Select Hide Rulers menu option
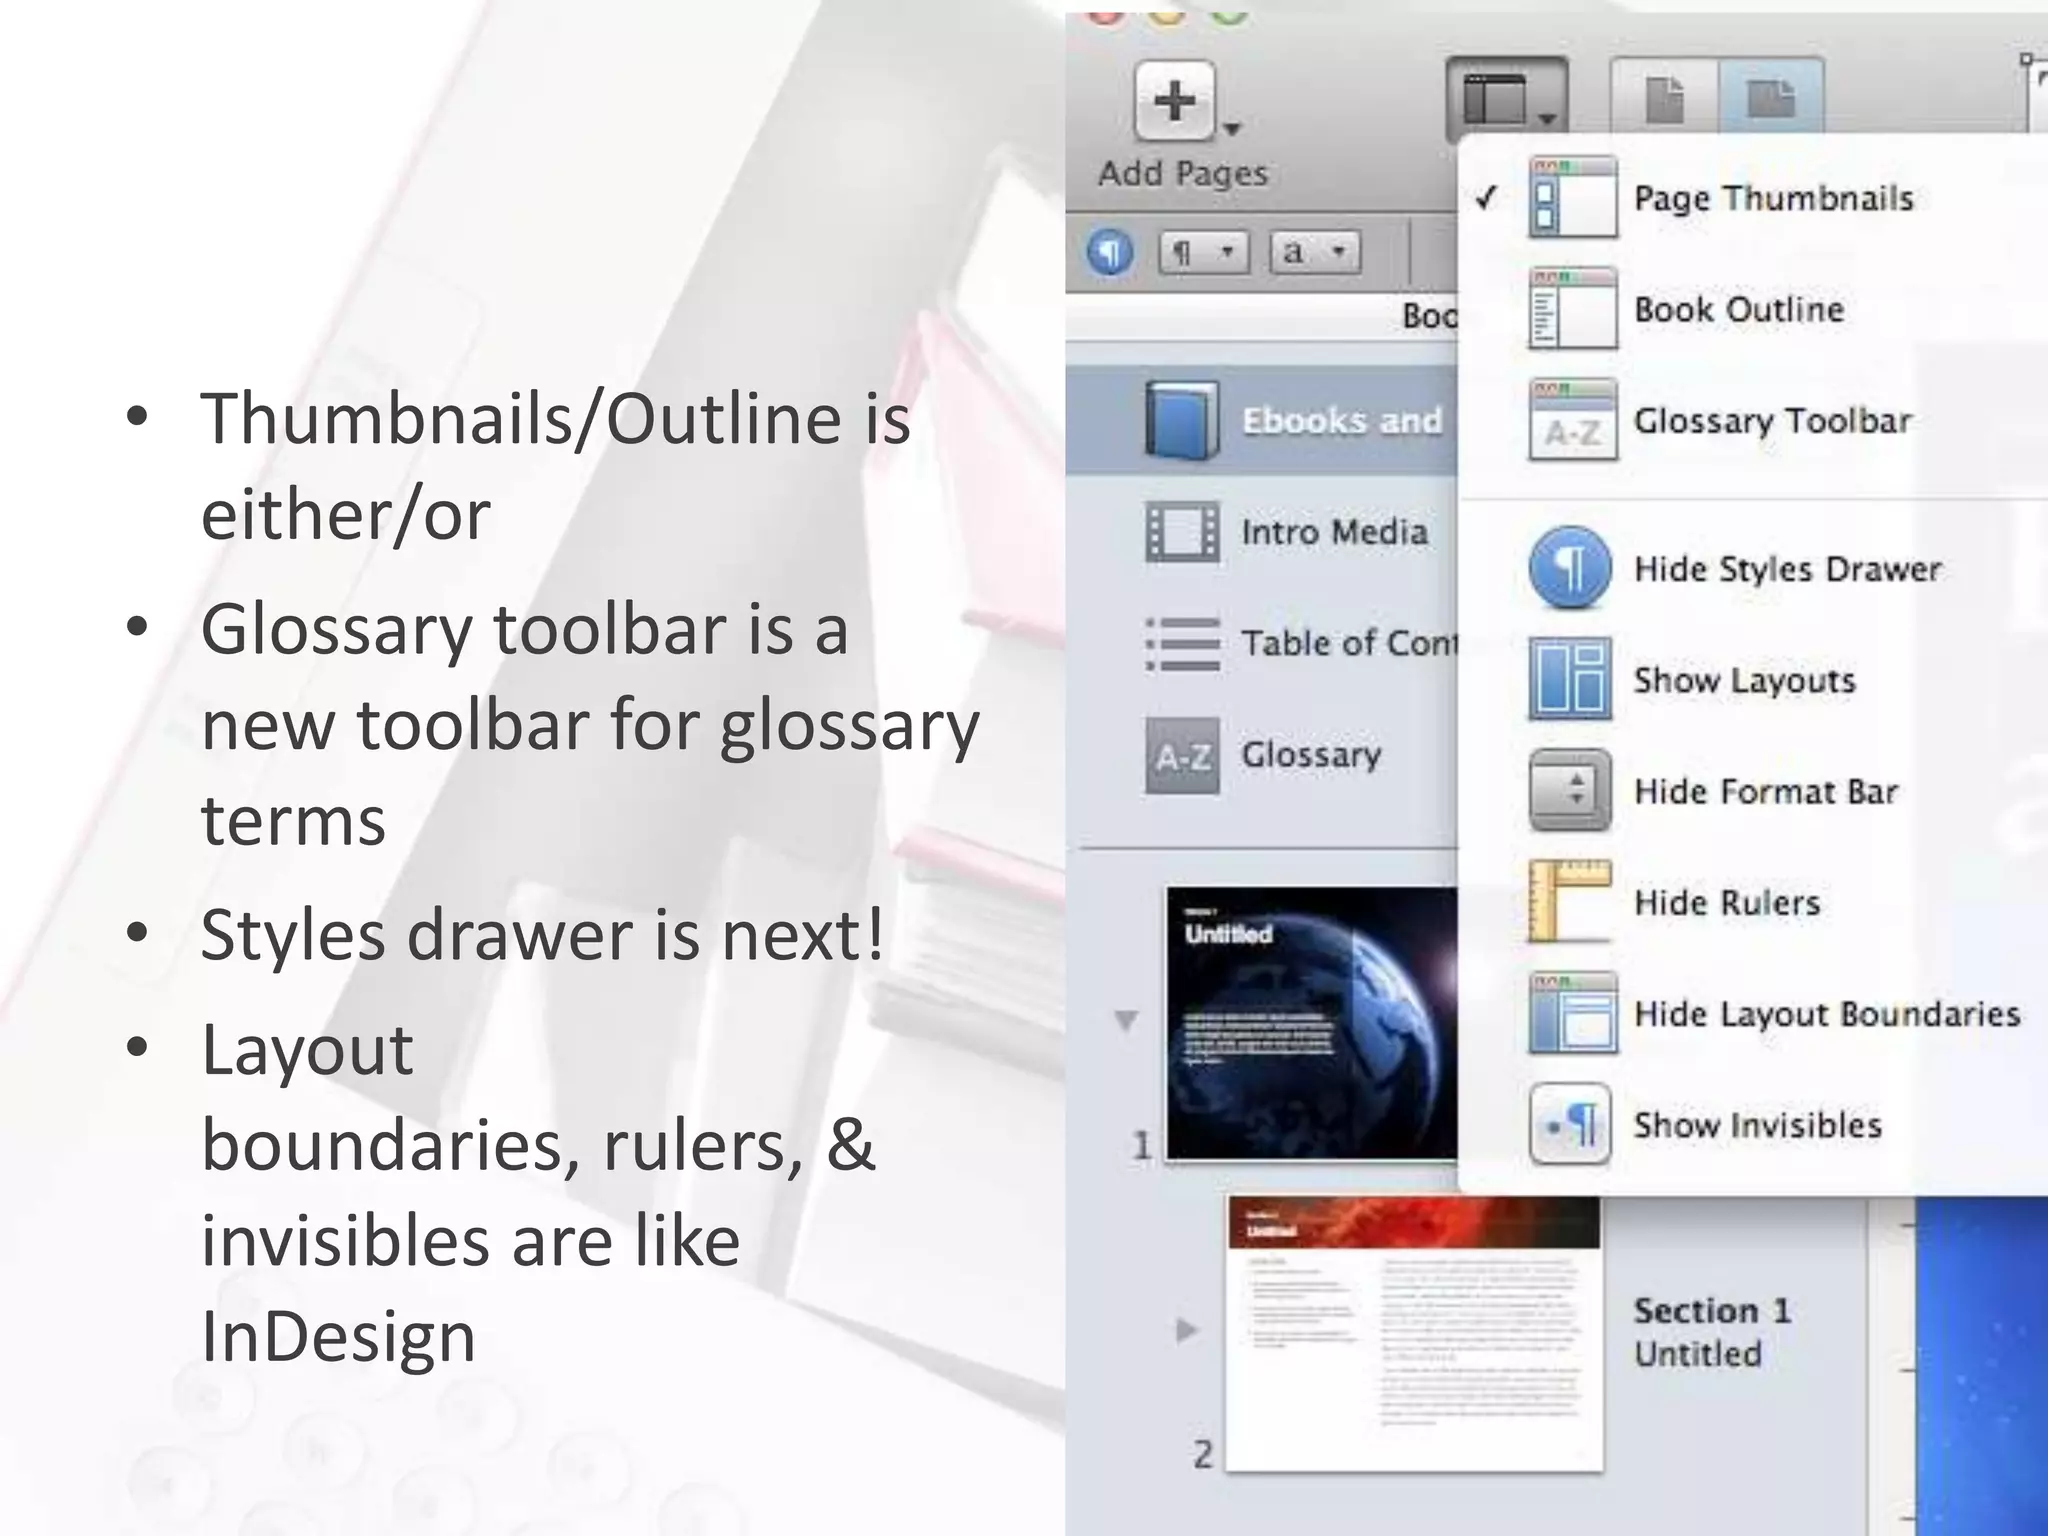The width and height of the screenshot is (2048, 1536). tap(1753, 902)
